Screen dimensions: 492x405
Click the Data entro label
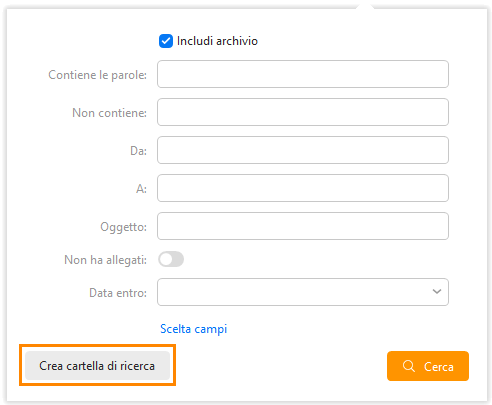(118, 293)
